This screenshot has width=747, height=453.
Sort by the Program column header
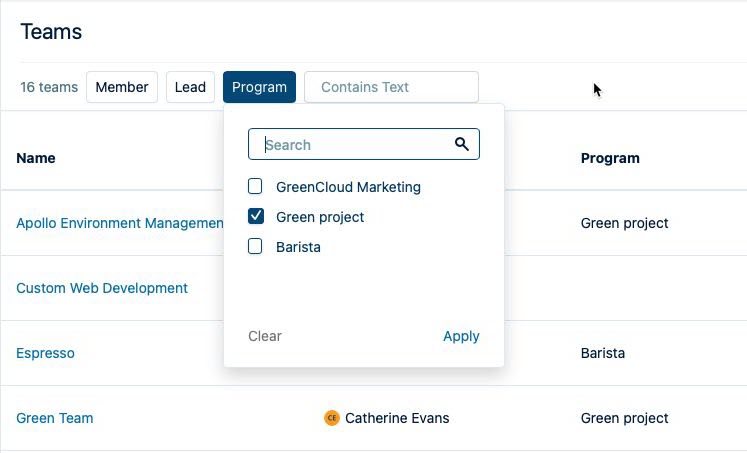[610, 158]
